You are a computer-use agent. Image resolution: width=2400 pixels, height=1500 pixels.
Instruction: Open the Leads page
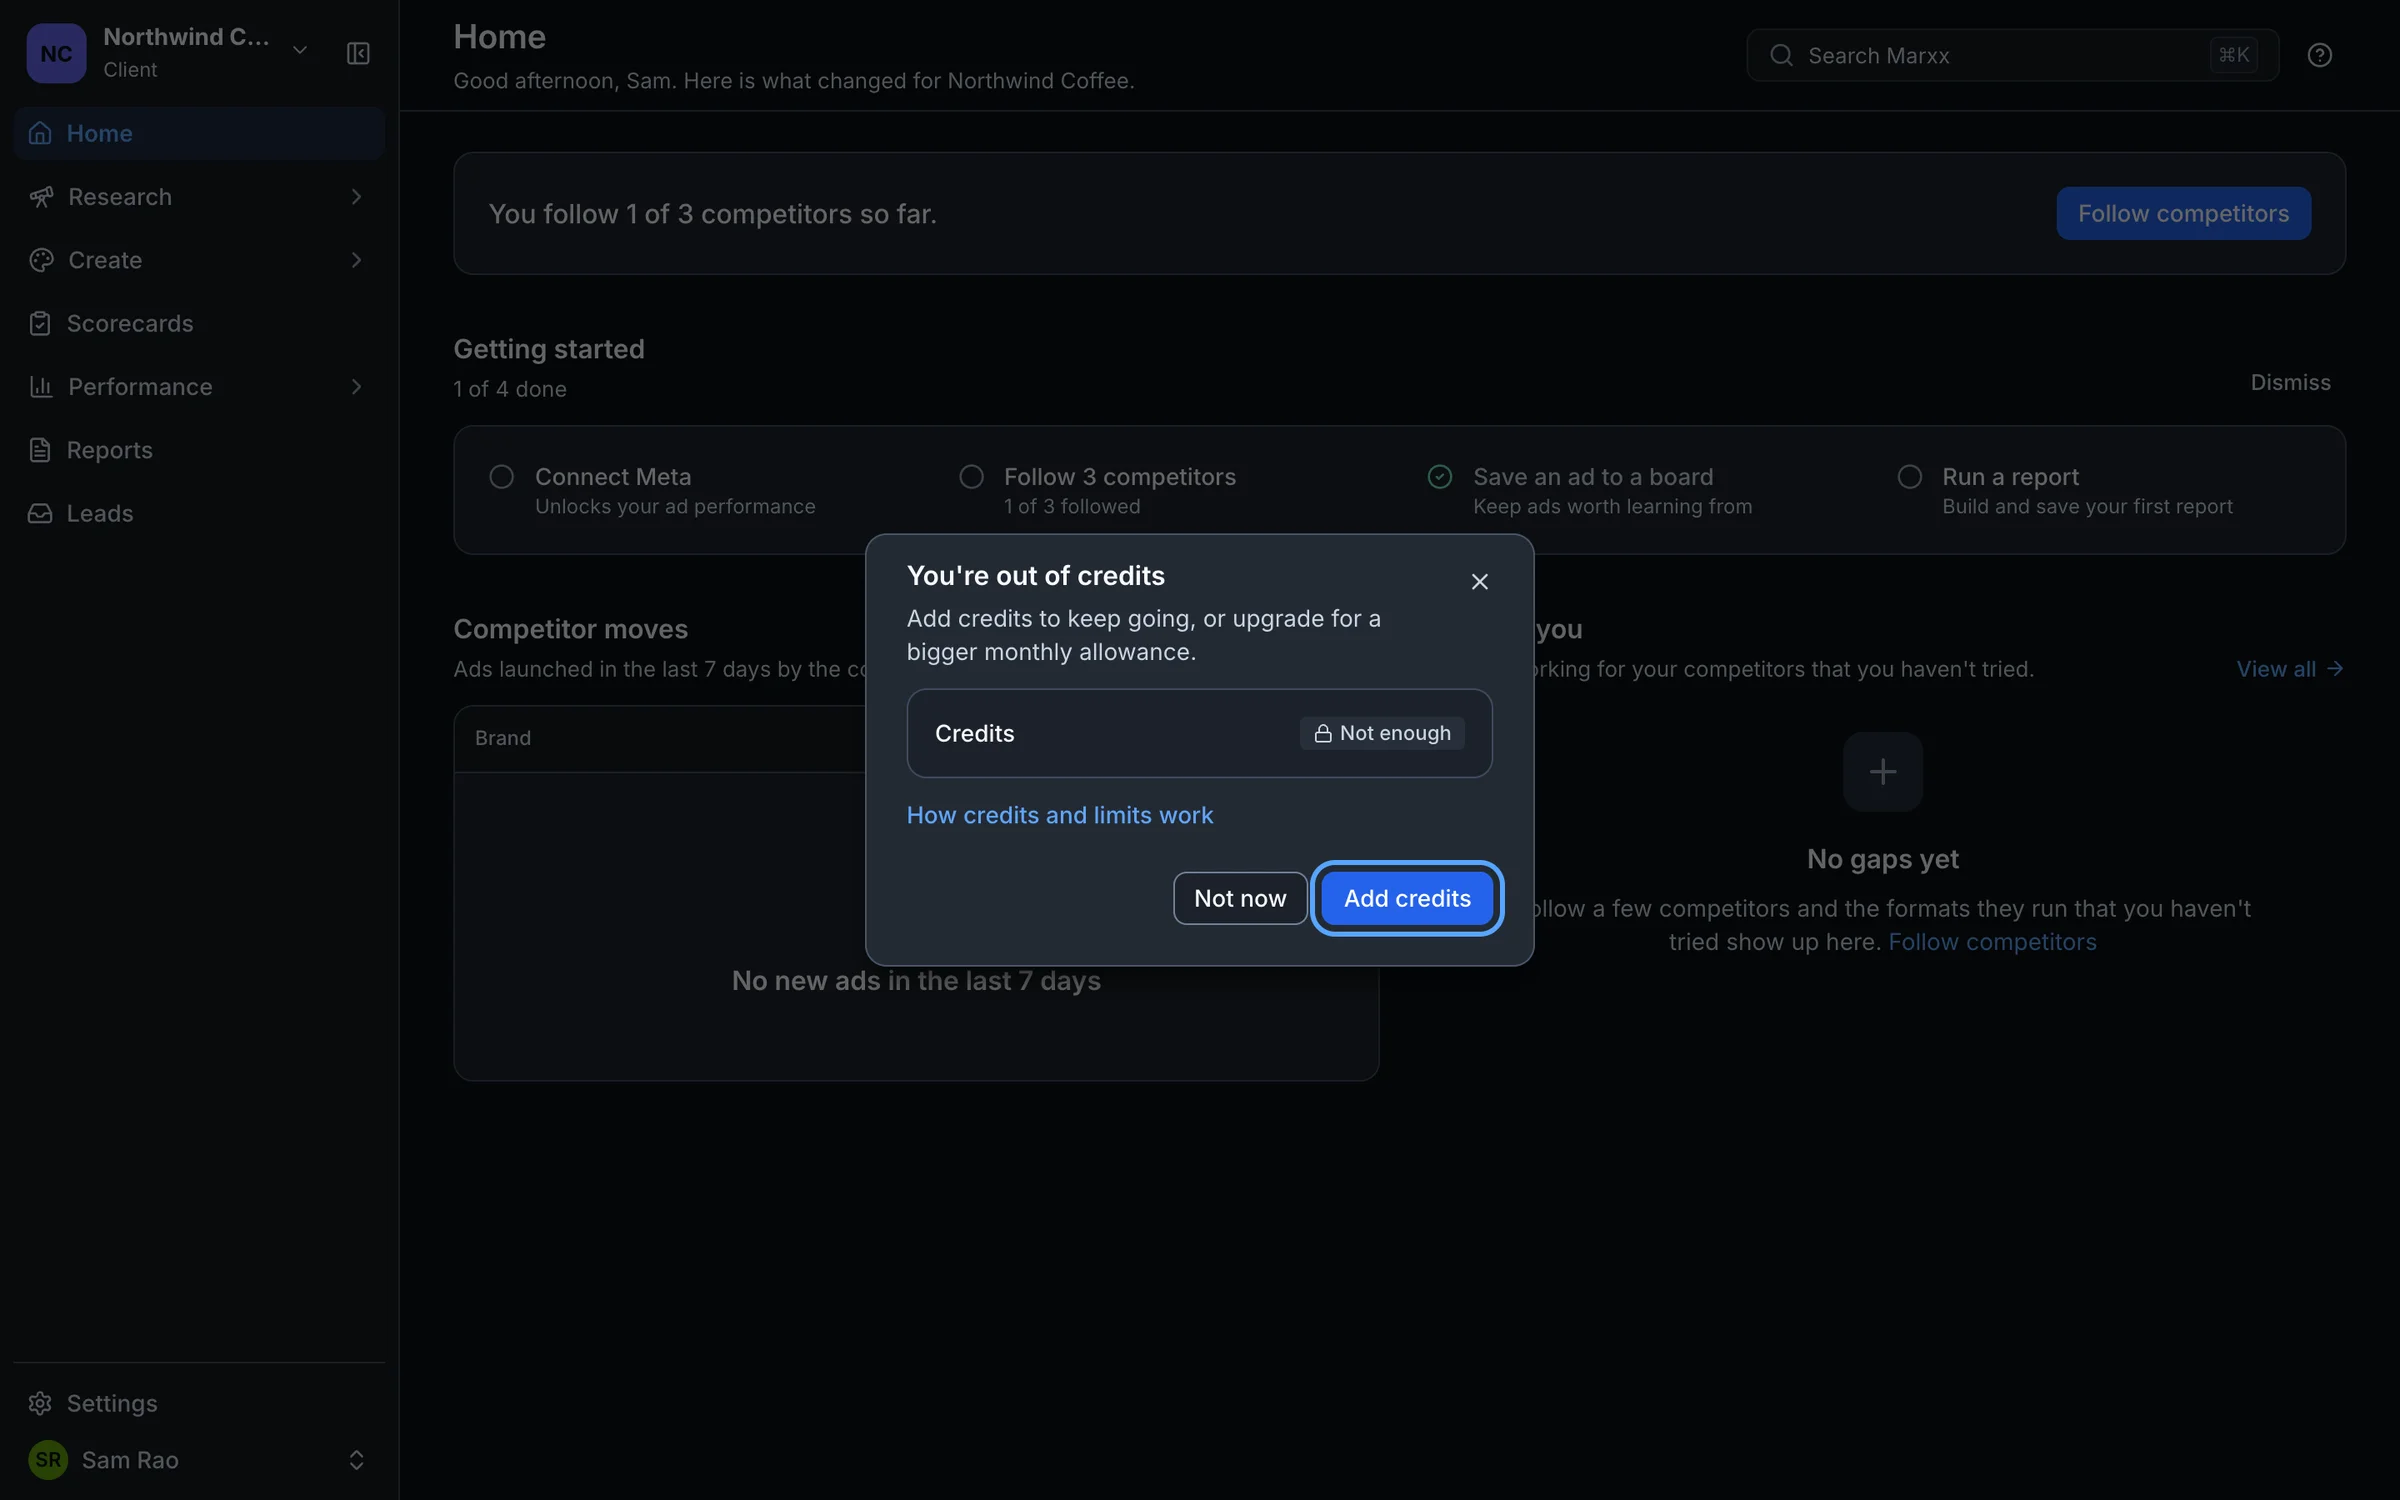(x=199, y=513)
